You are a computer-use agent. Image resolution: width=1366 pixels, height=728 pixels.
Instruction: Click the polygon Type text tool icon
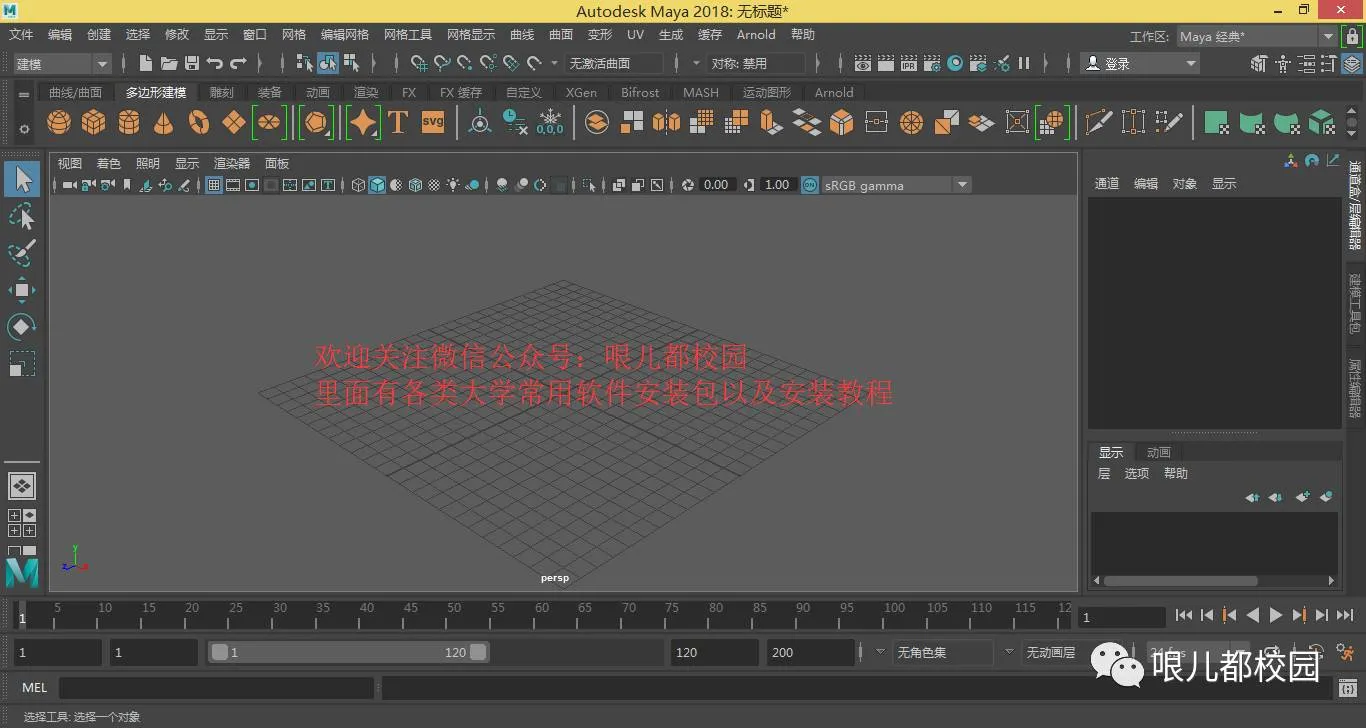pos(398,123)
